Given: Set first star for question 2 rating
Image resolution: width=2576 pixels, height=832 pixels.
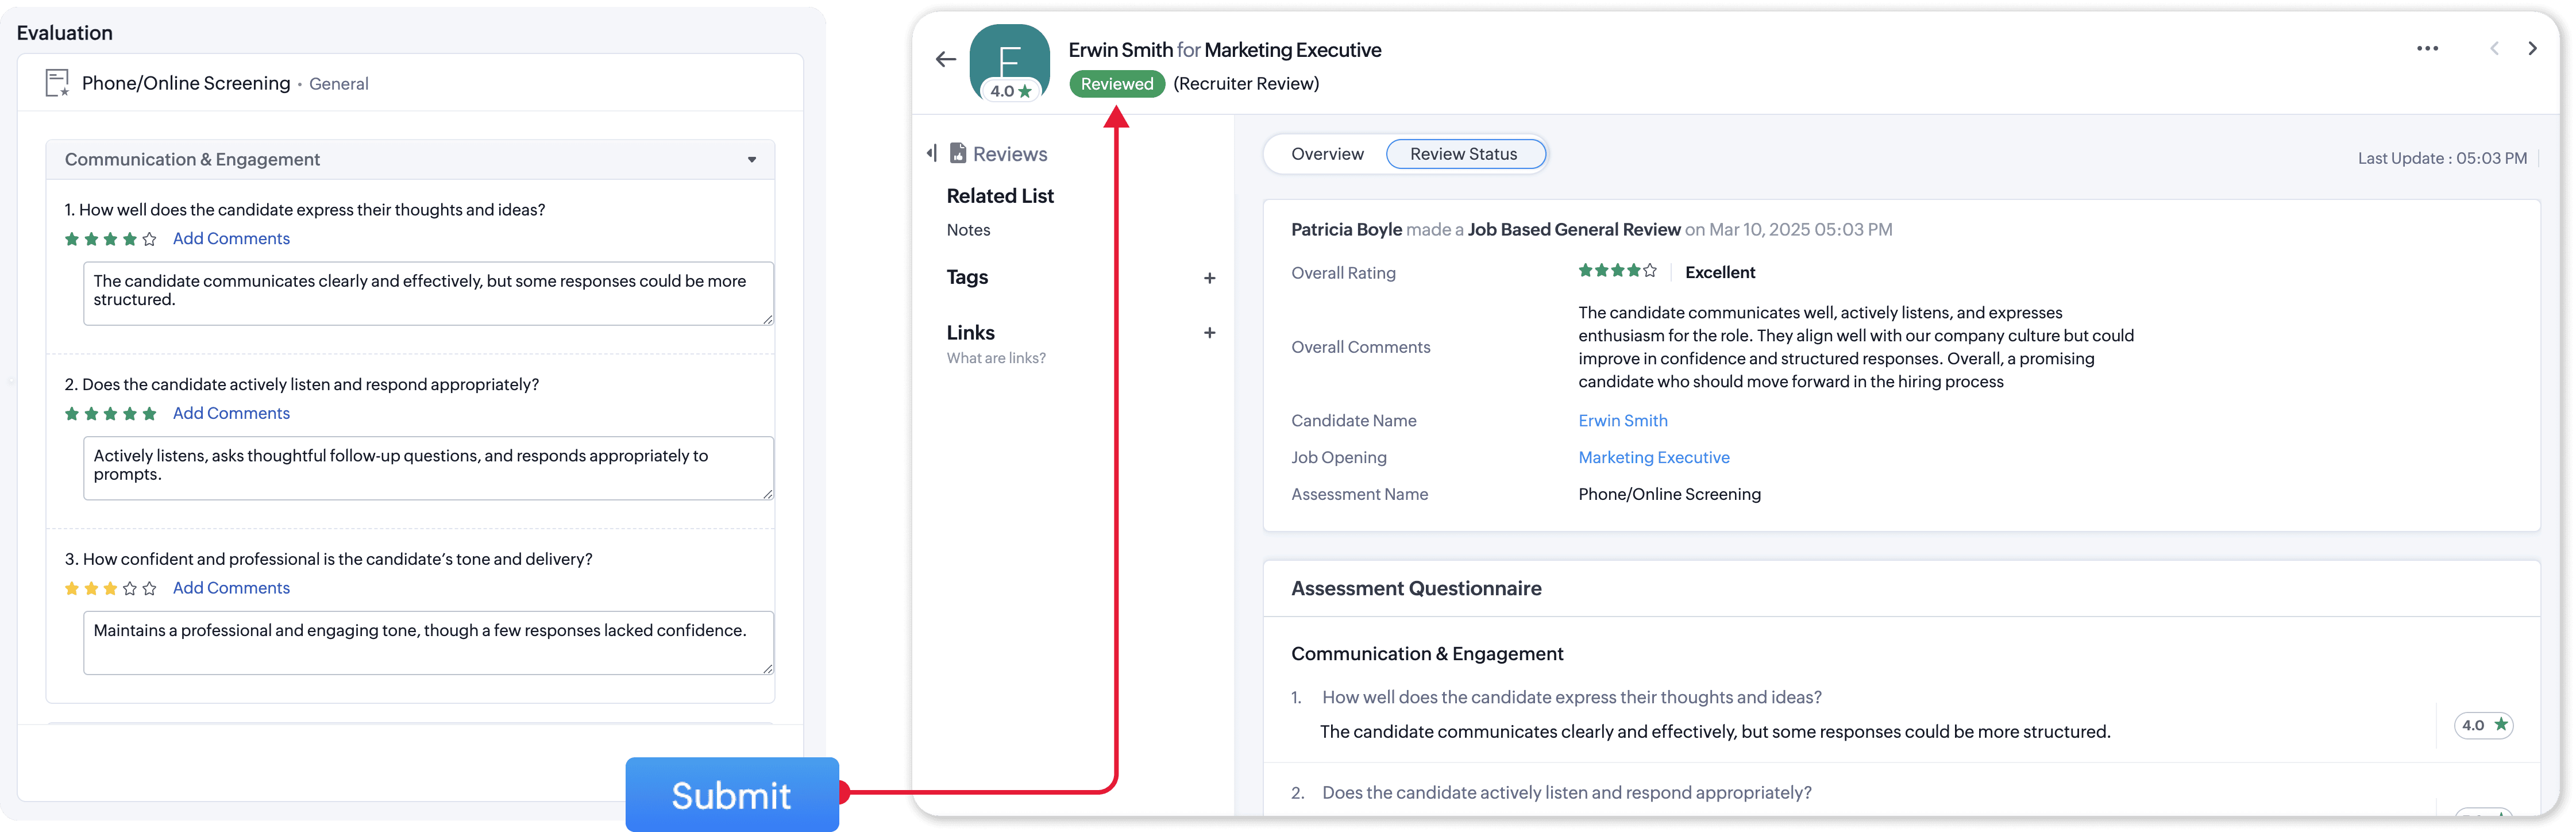Looking at the screenshot, I should [x=72, y=414].
